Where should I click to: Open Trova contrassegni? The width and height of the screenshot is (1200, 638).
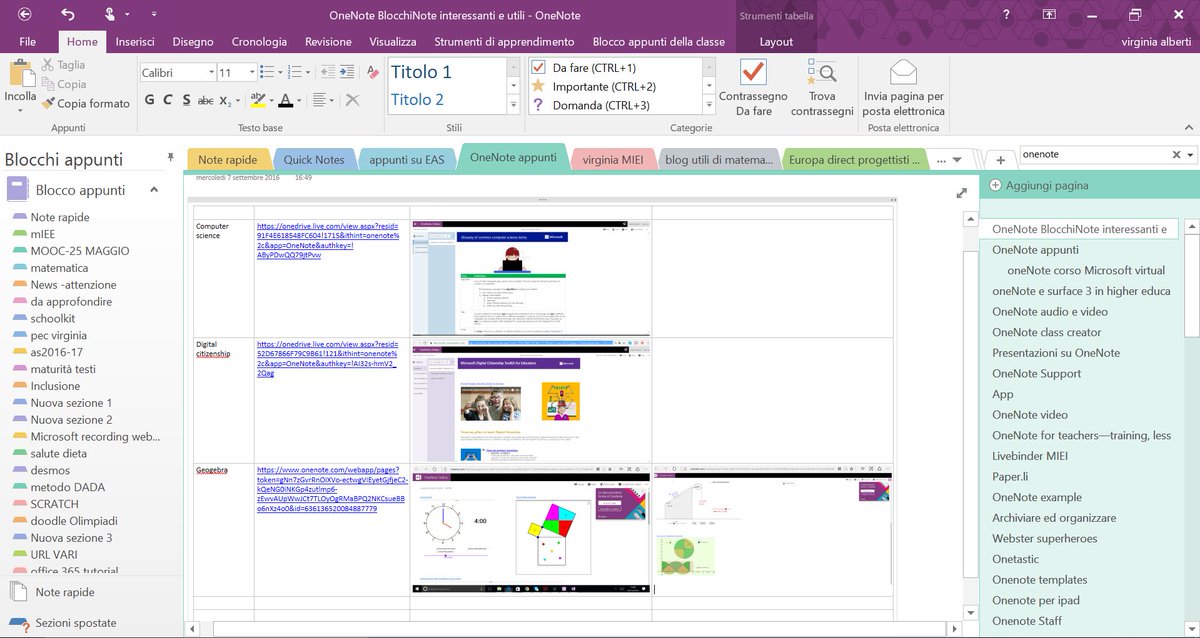coord(822,87)
